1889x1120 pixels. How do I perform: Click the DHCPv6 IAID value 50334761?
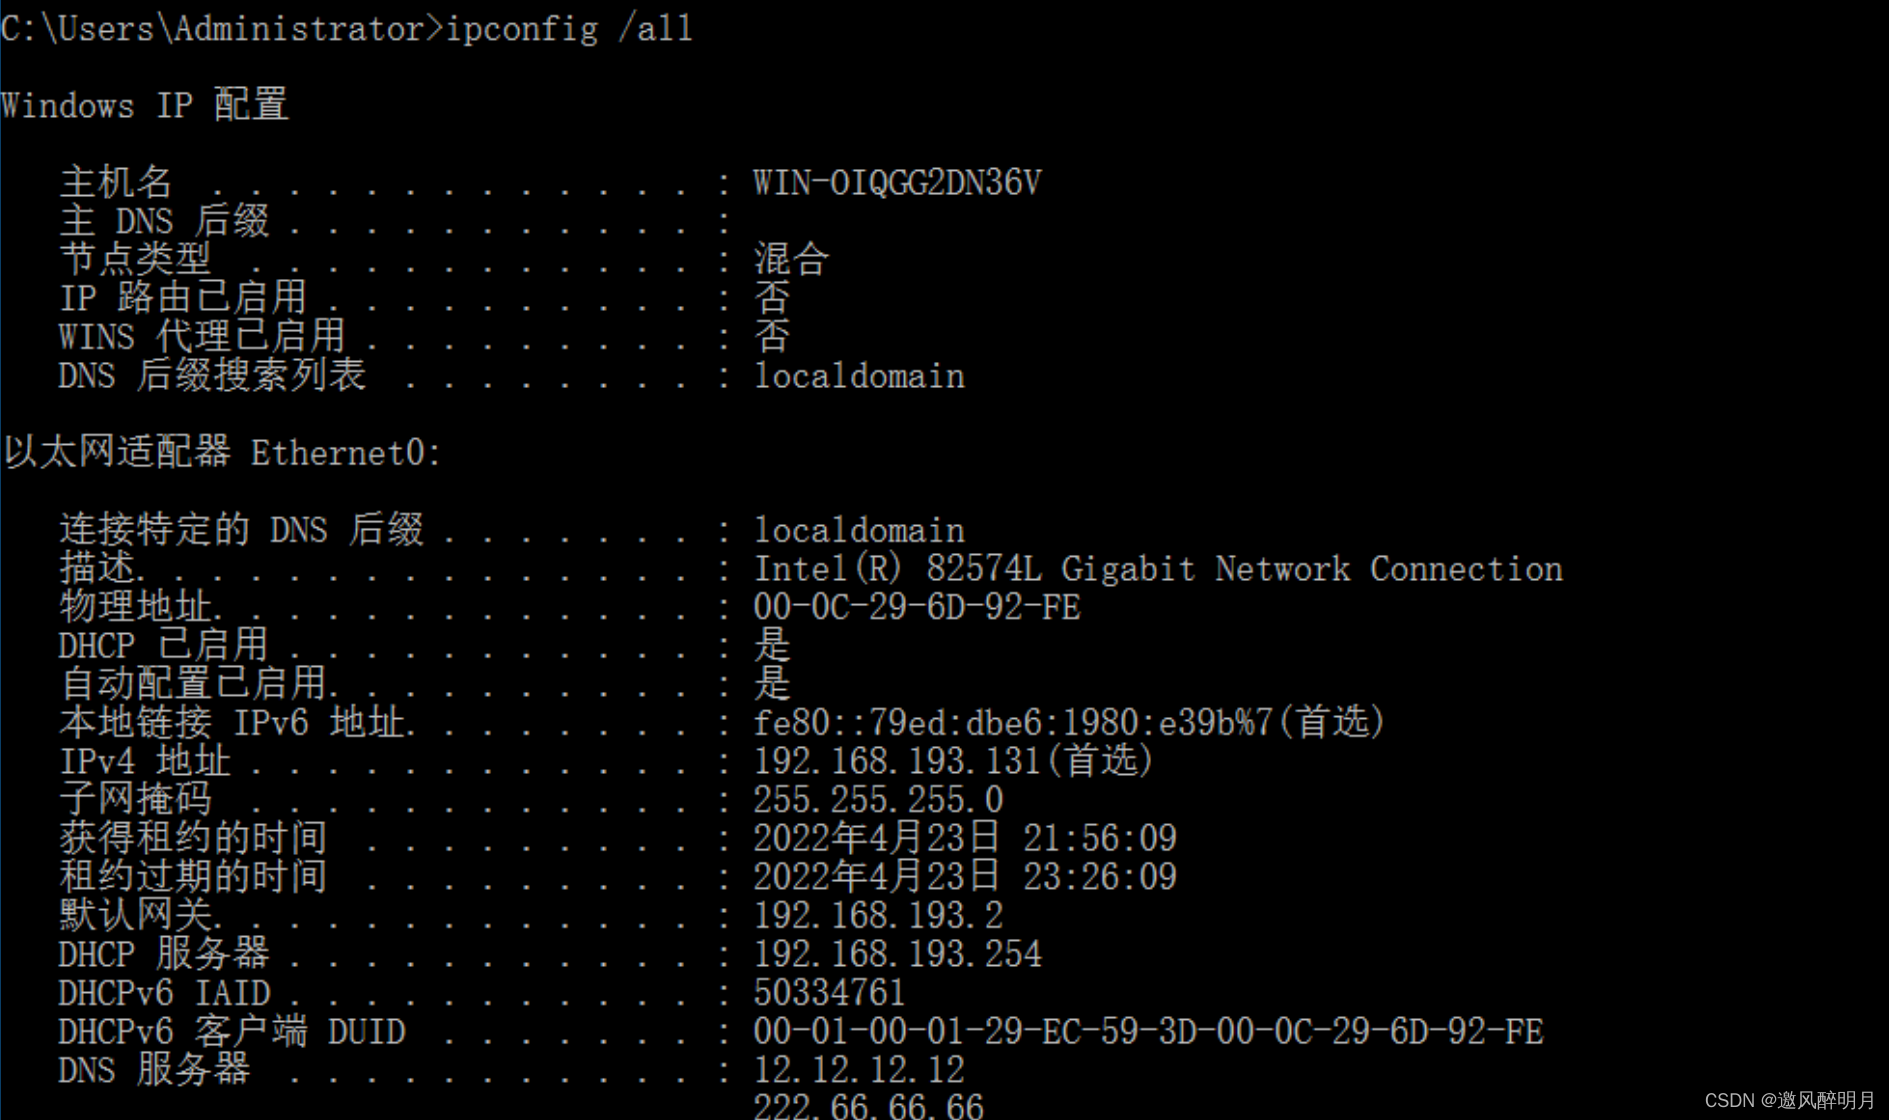pyautogui.click(x=829, y=993)
